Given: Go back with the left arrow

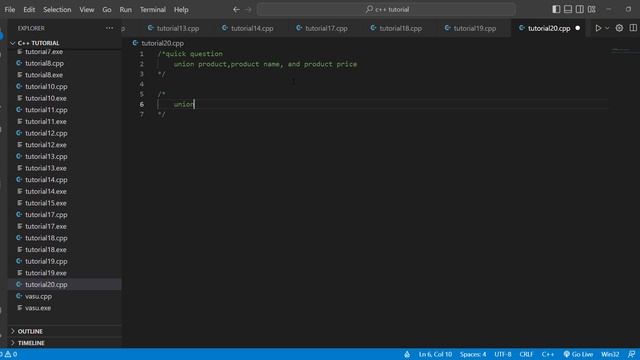Looking at the screenshot, I should (x=236, y=9).
